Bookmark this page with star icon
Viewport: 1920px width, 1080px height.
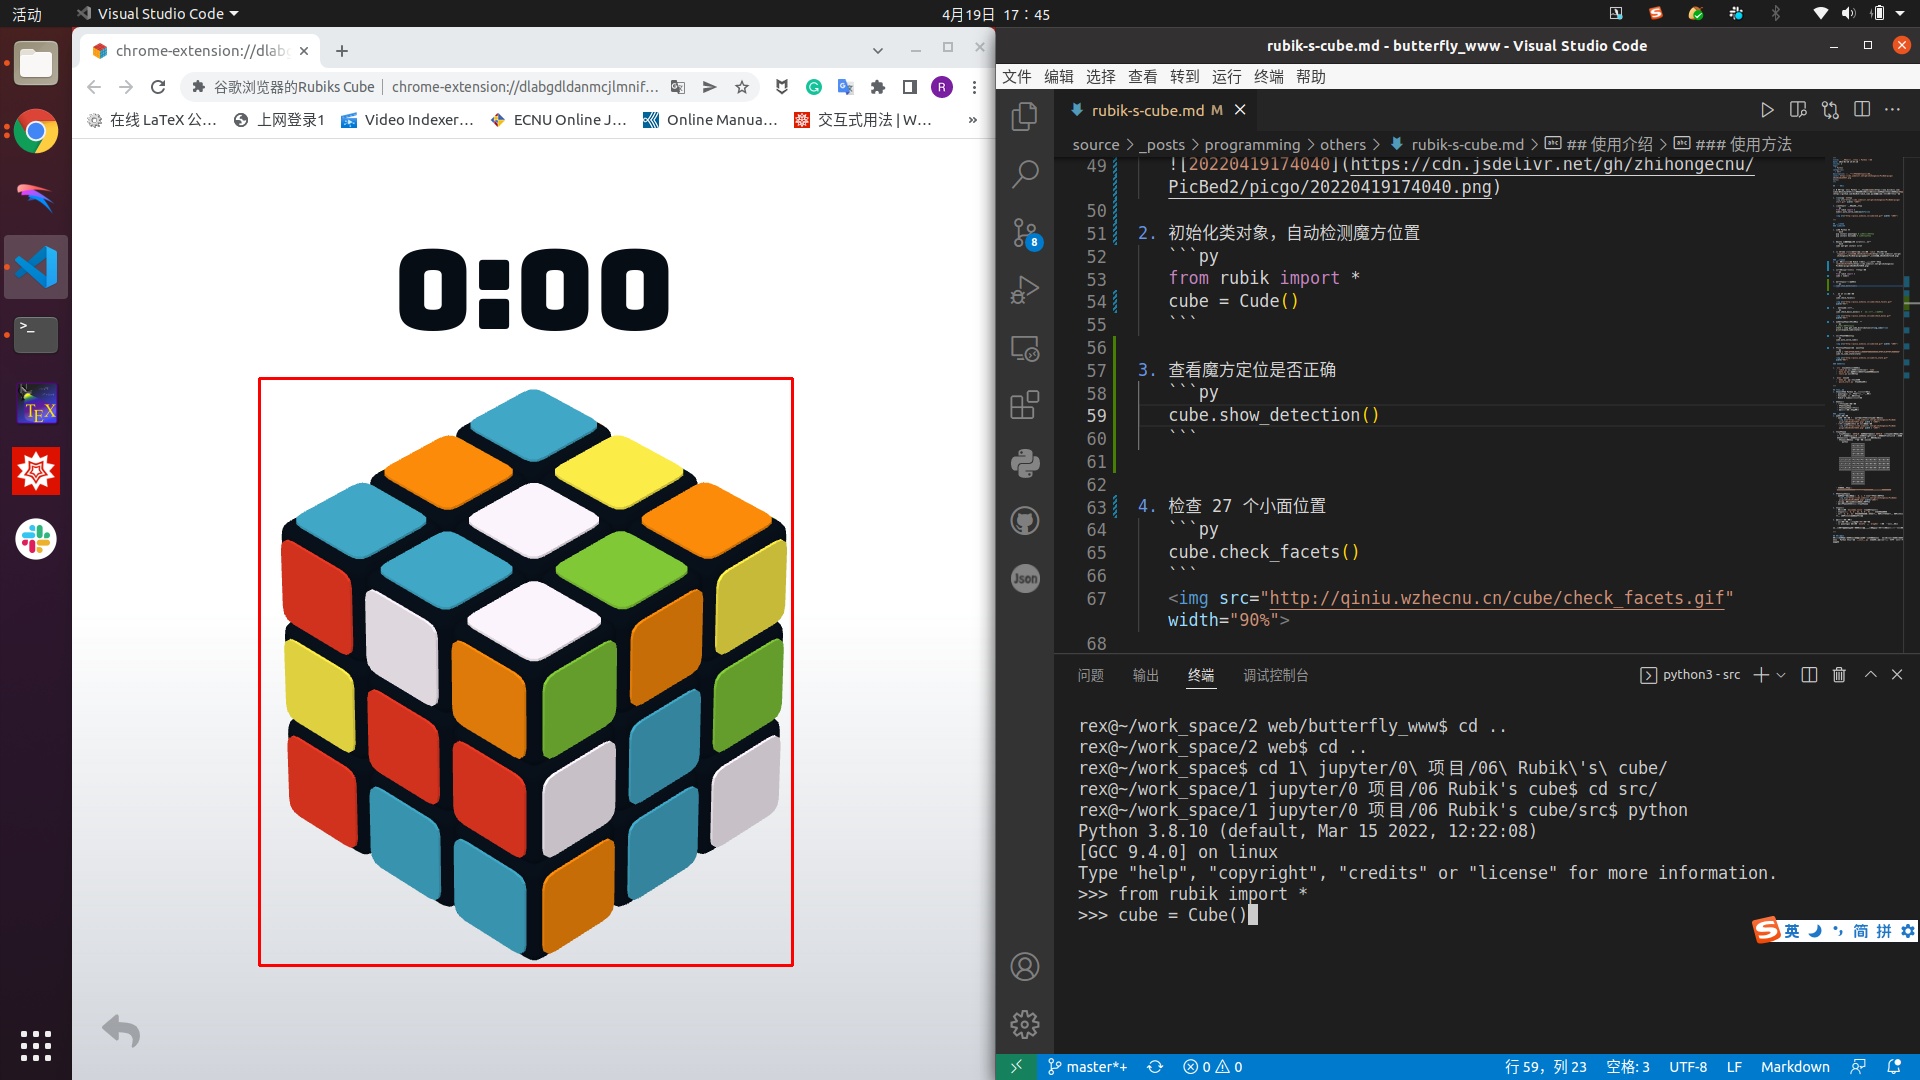pos(741,87)
